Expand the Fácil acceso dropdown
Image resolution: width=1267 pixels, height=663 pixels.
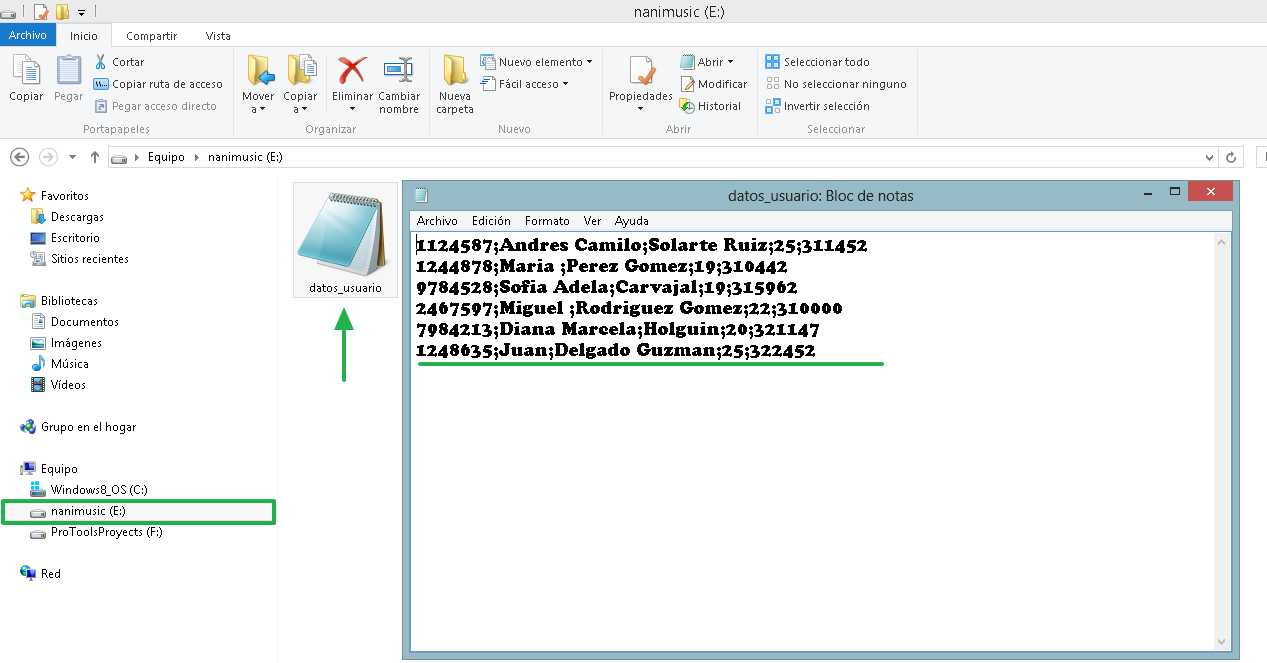(525, 84)
